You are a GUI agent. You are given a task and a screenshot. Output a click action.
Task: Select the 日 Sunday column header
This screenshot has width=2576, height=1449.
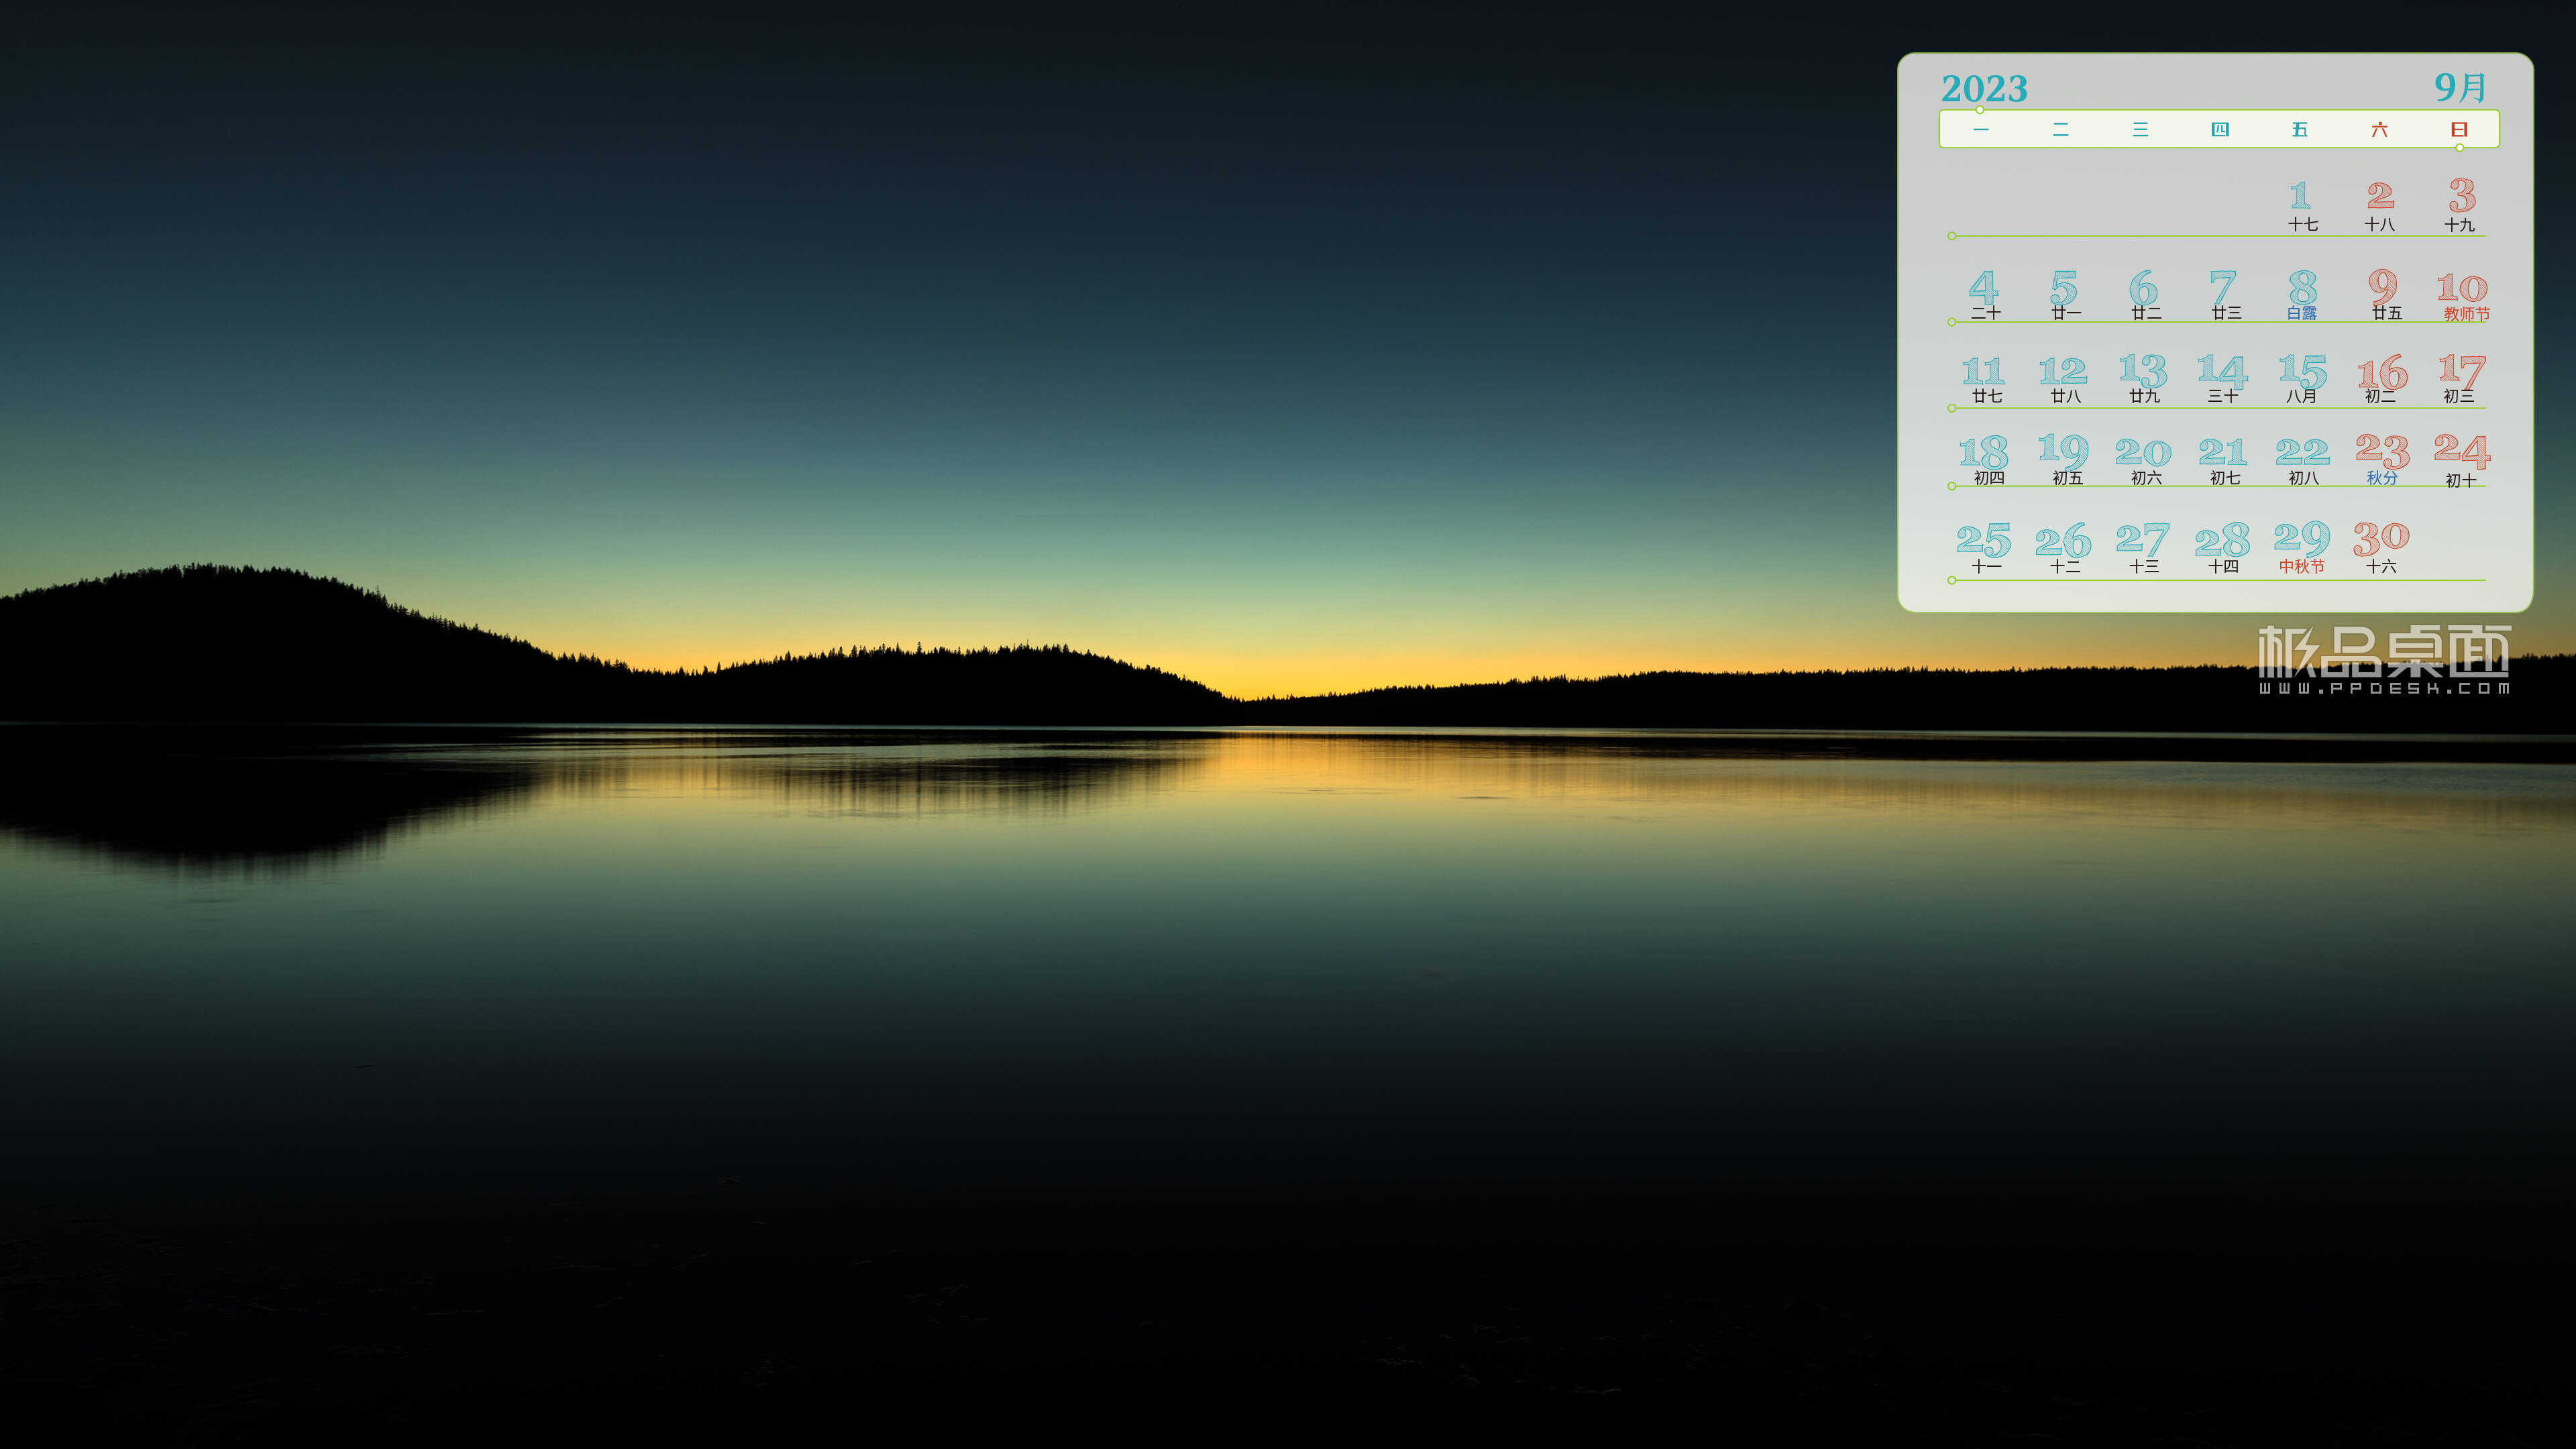2459,129
